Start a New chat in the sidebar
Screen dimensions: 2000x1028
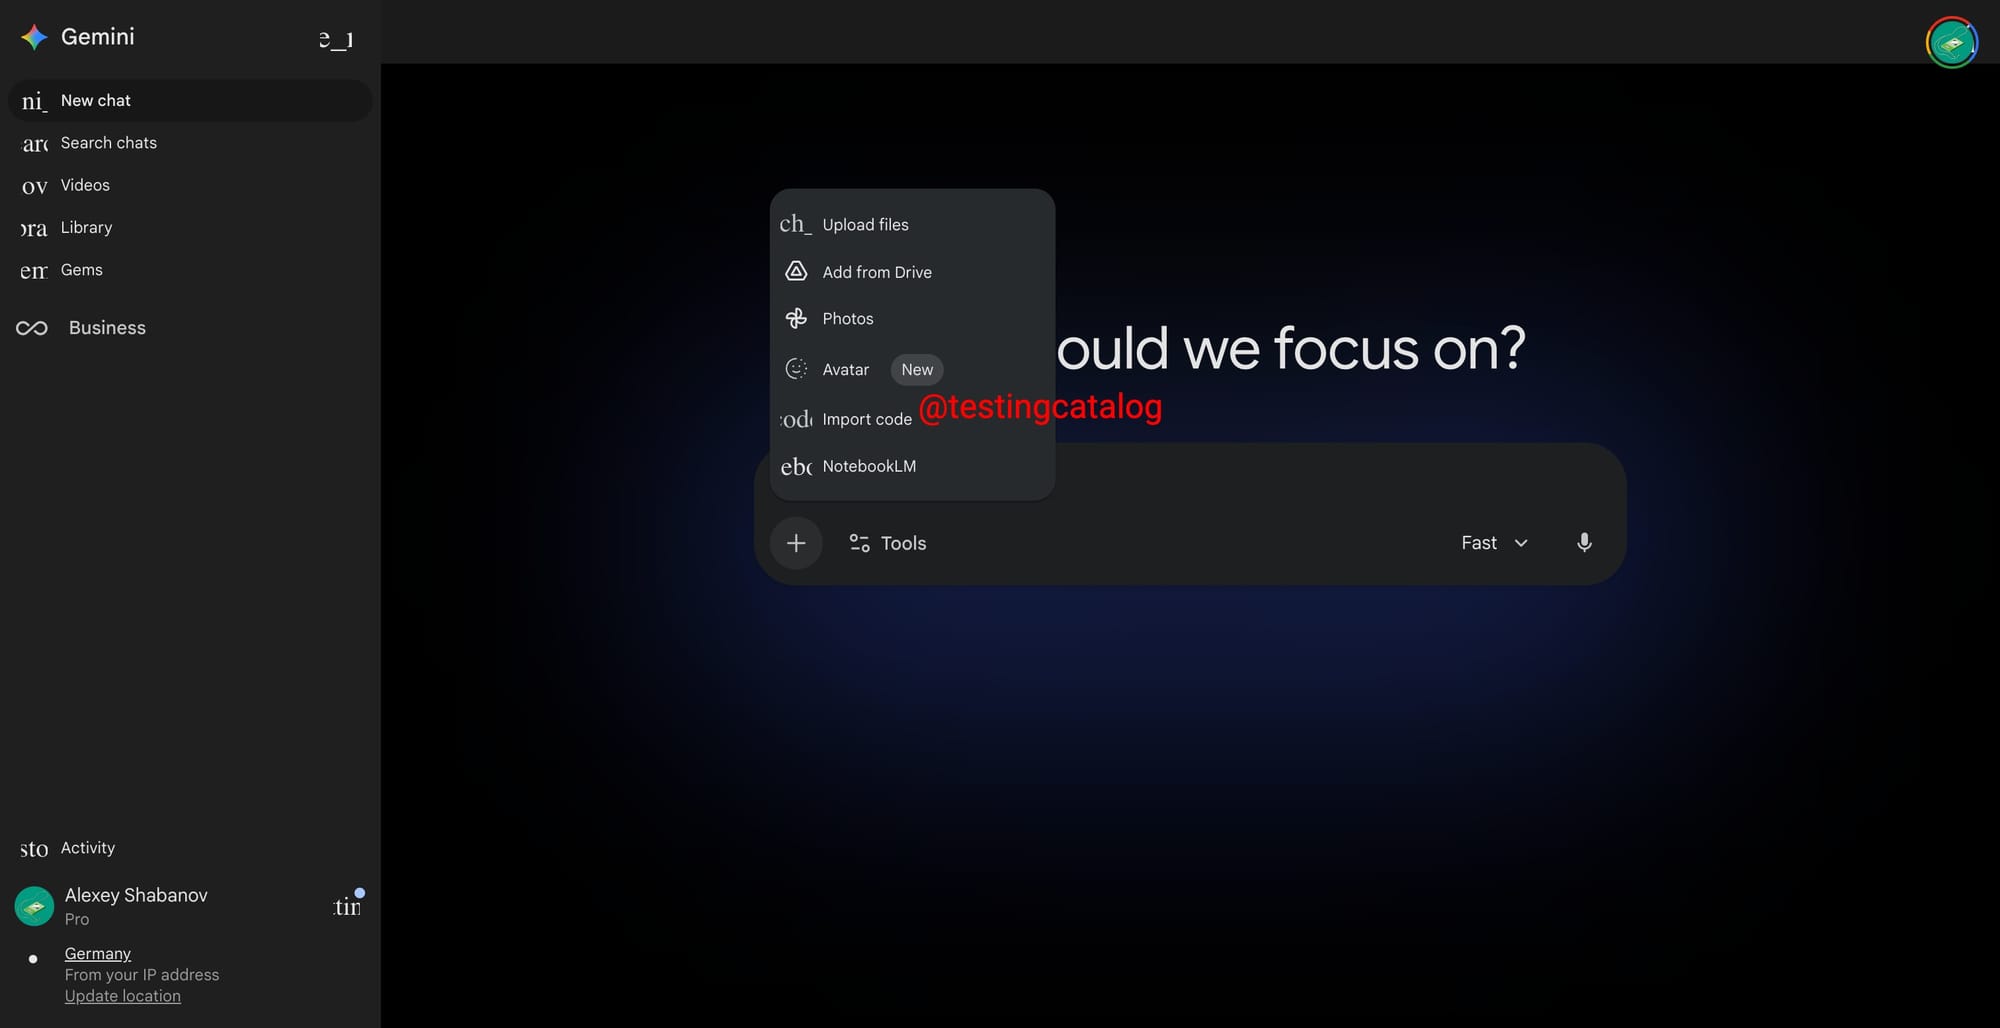(x=190, y=101)
